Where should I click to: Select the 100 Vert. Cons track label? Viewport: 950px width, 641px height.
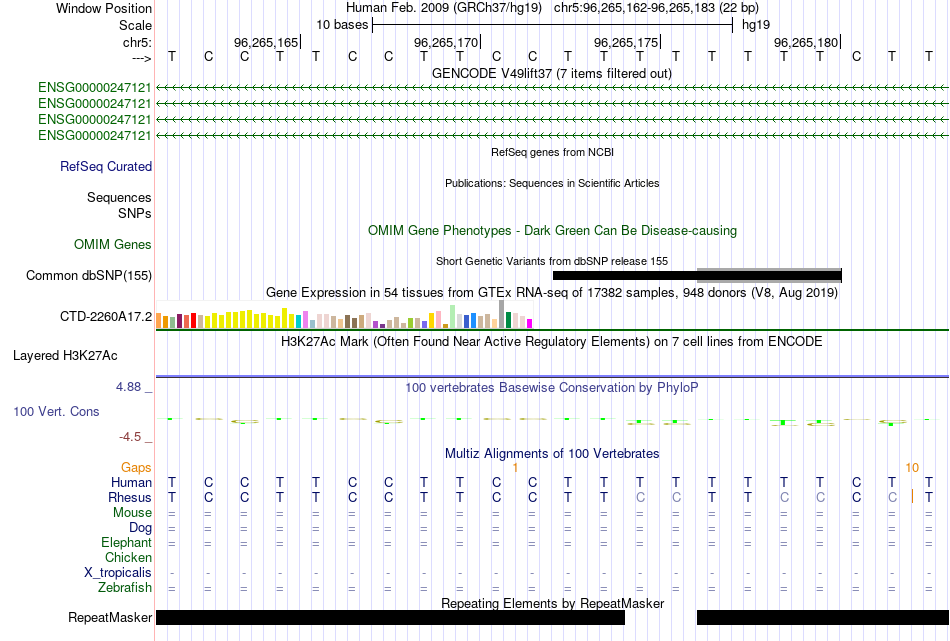point(56,411)
